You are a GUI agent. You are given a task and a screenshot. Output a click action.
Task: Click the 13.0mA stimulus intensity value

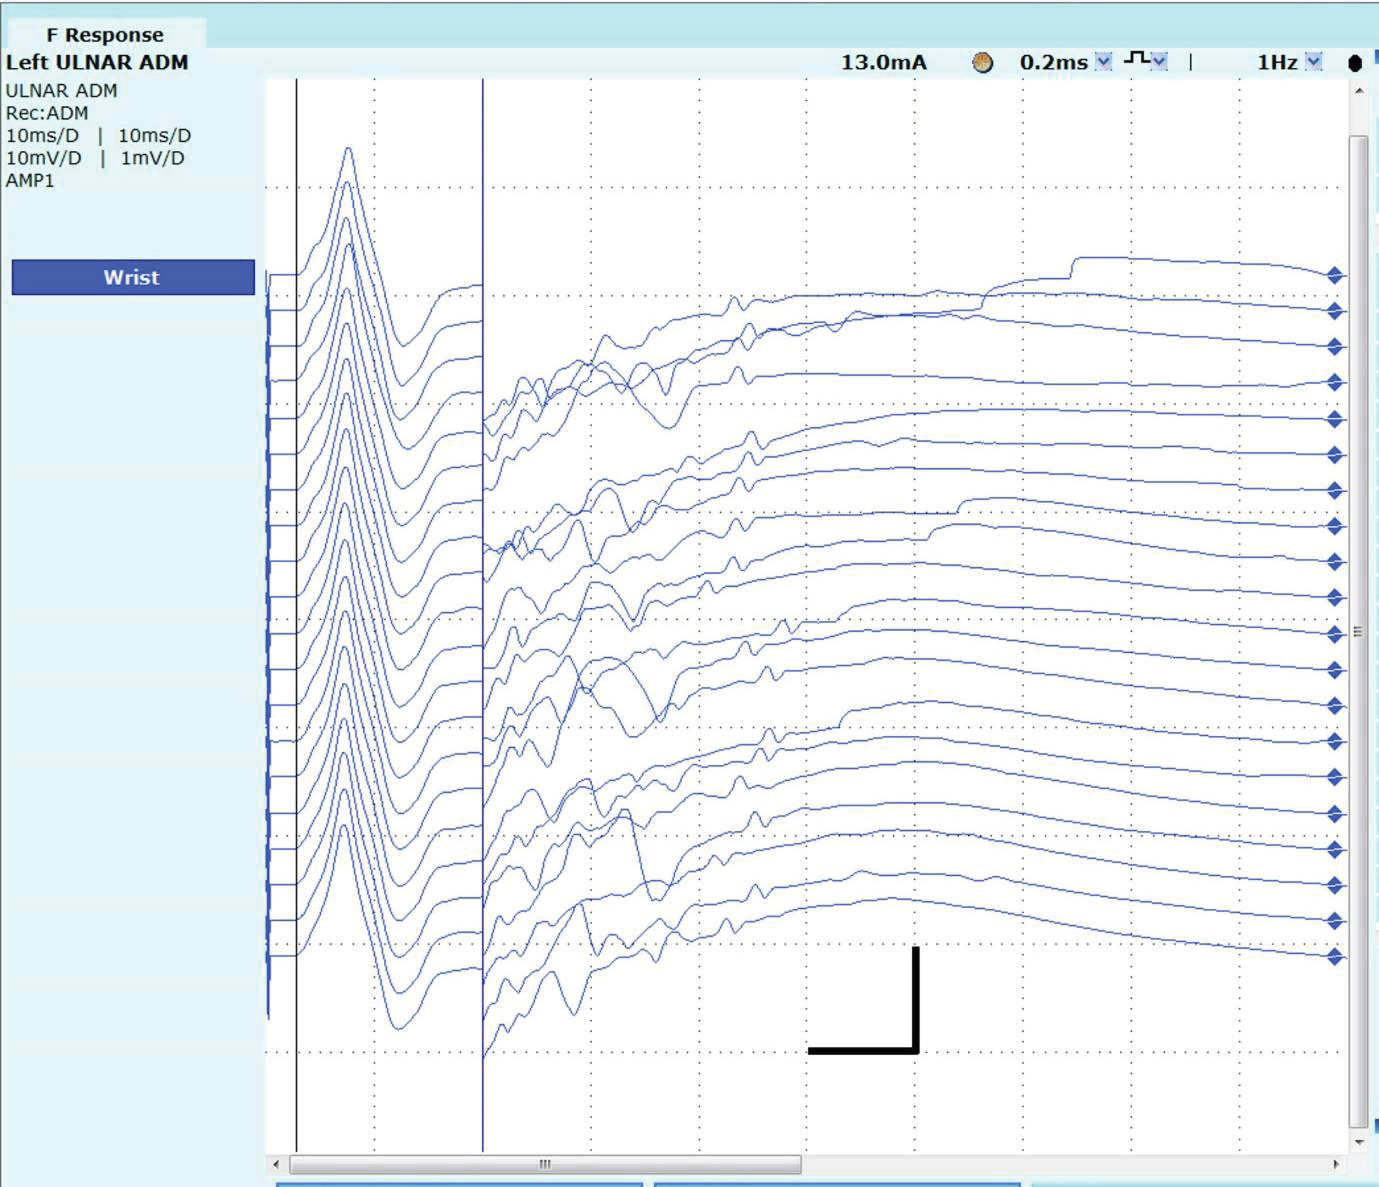(x=883, y=62)
